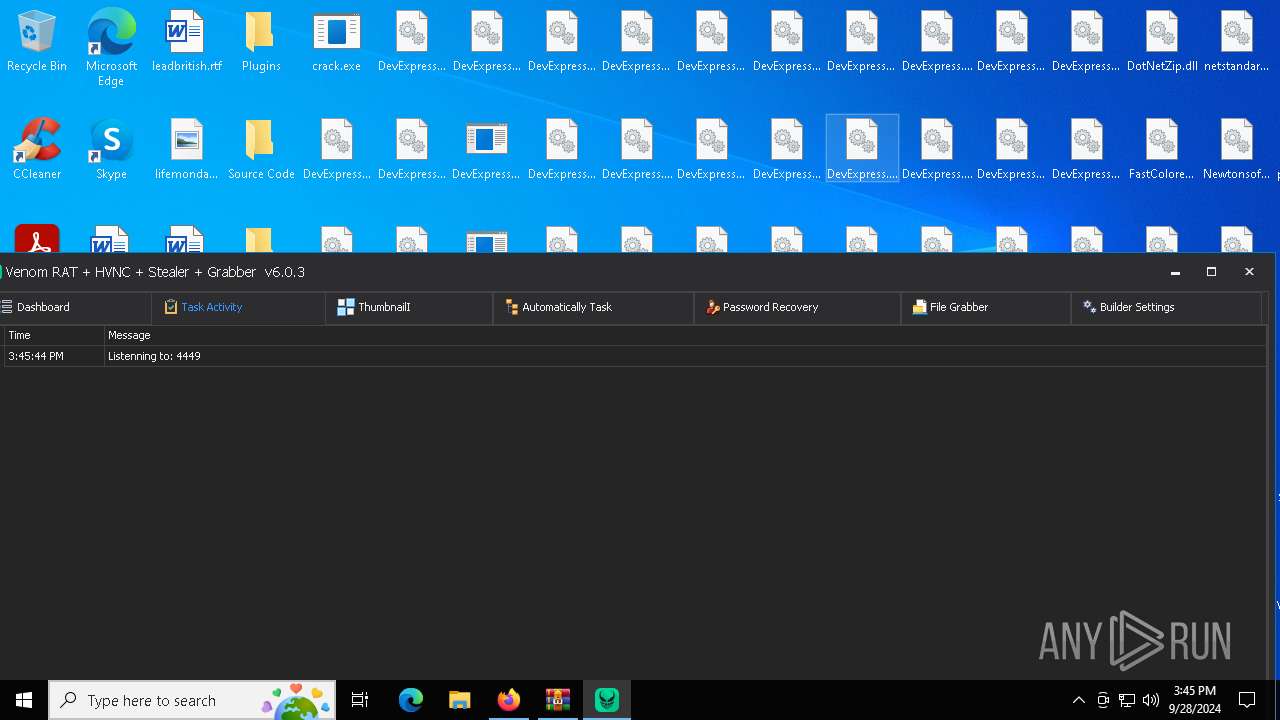
Task: Close the Venom RAT window
Action: pos(1249,272)
